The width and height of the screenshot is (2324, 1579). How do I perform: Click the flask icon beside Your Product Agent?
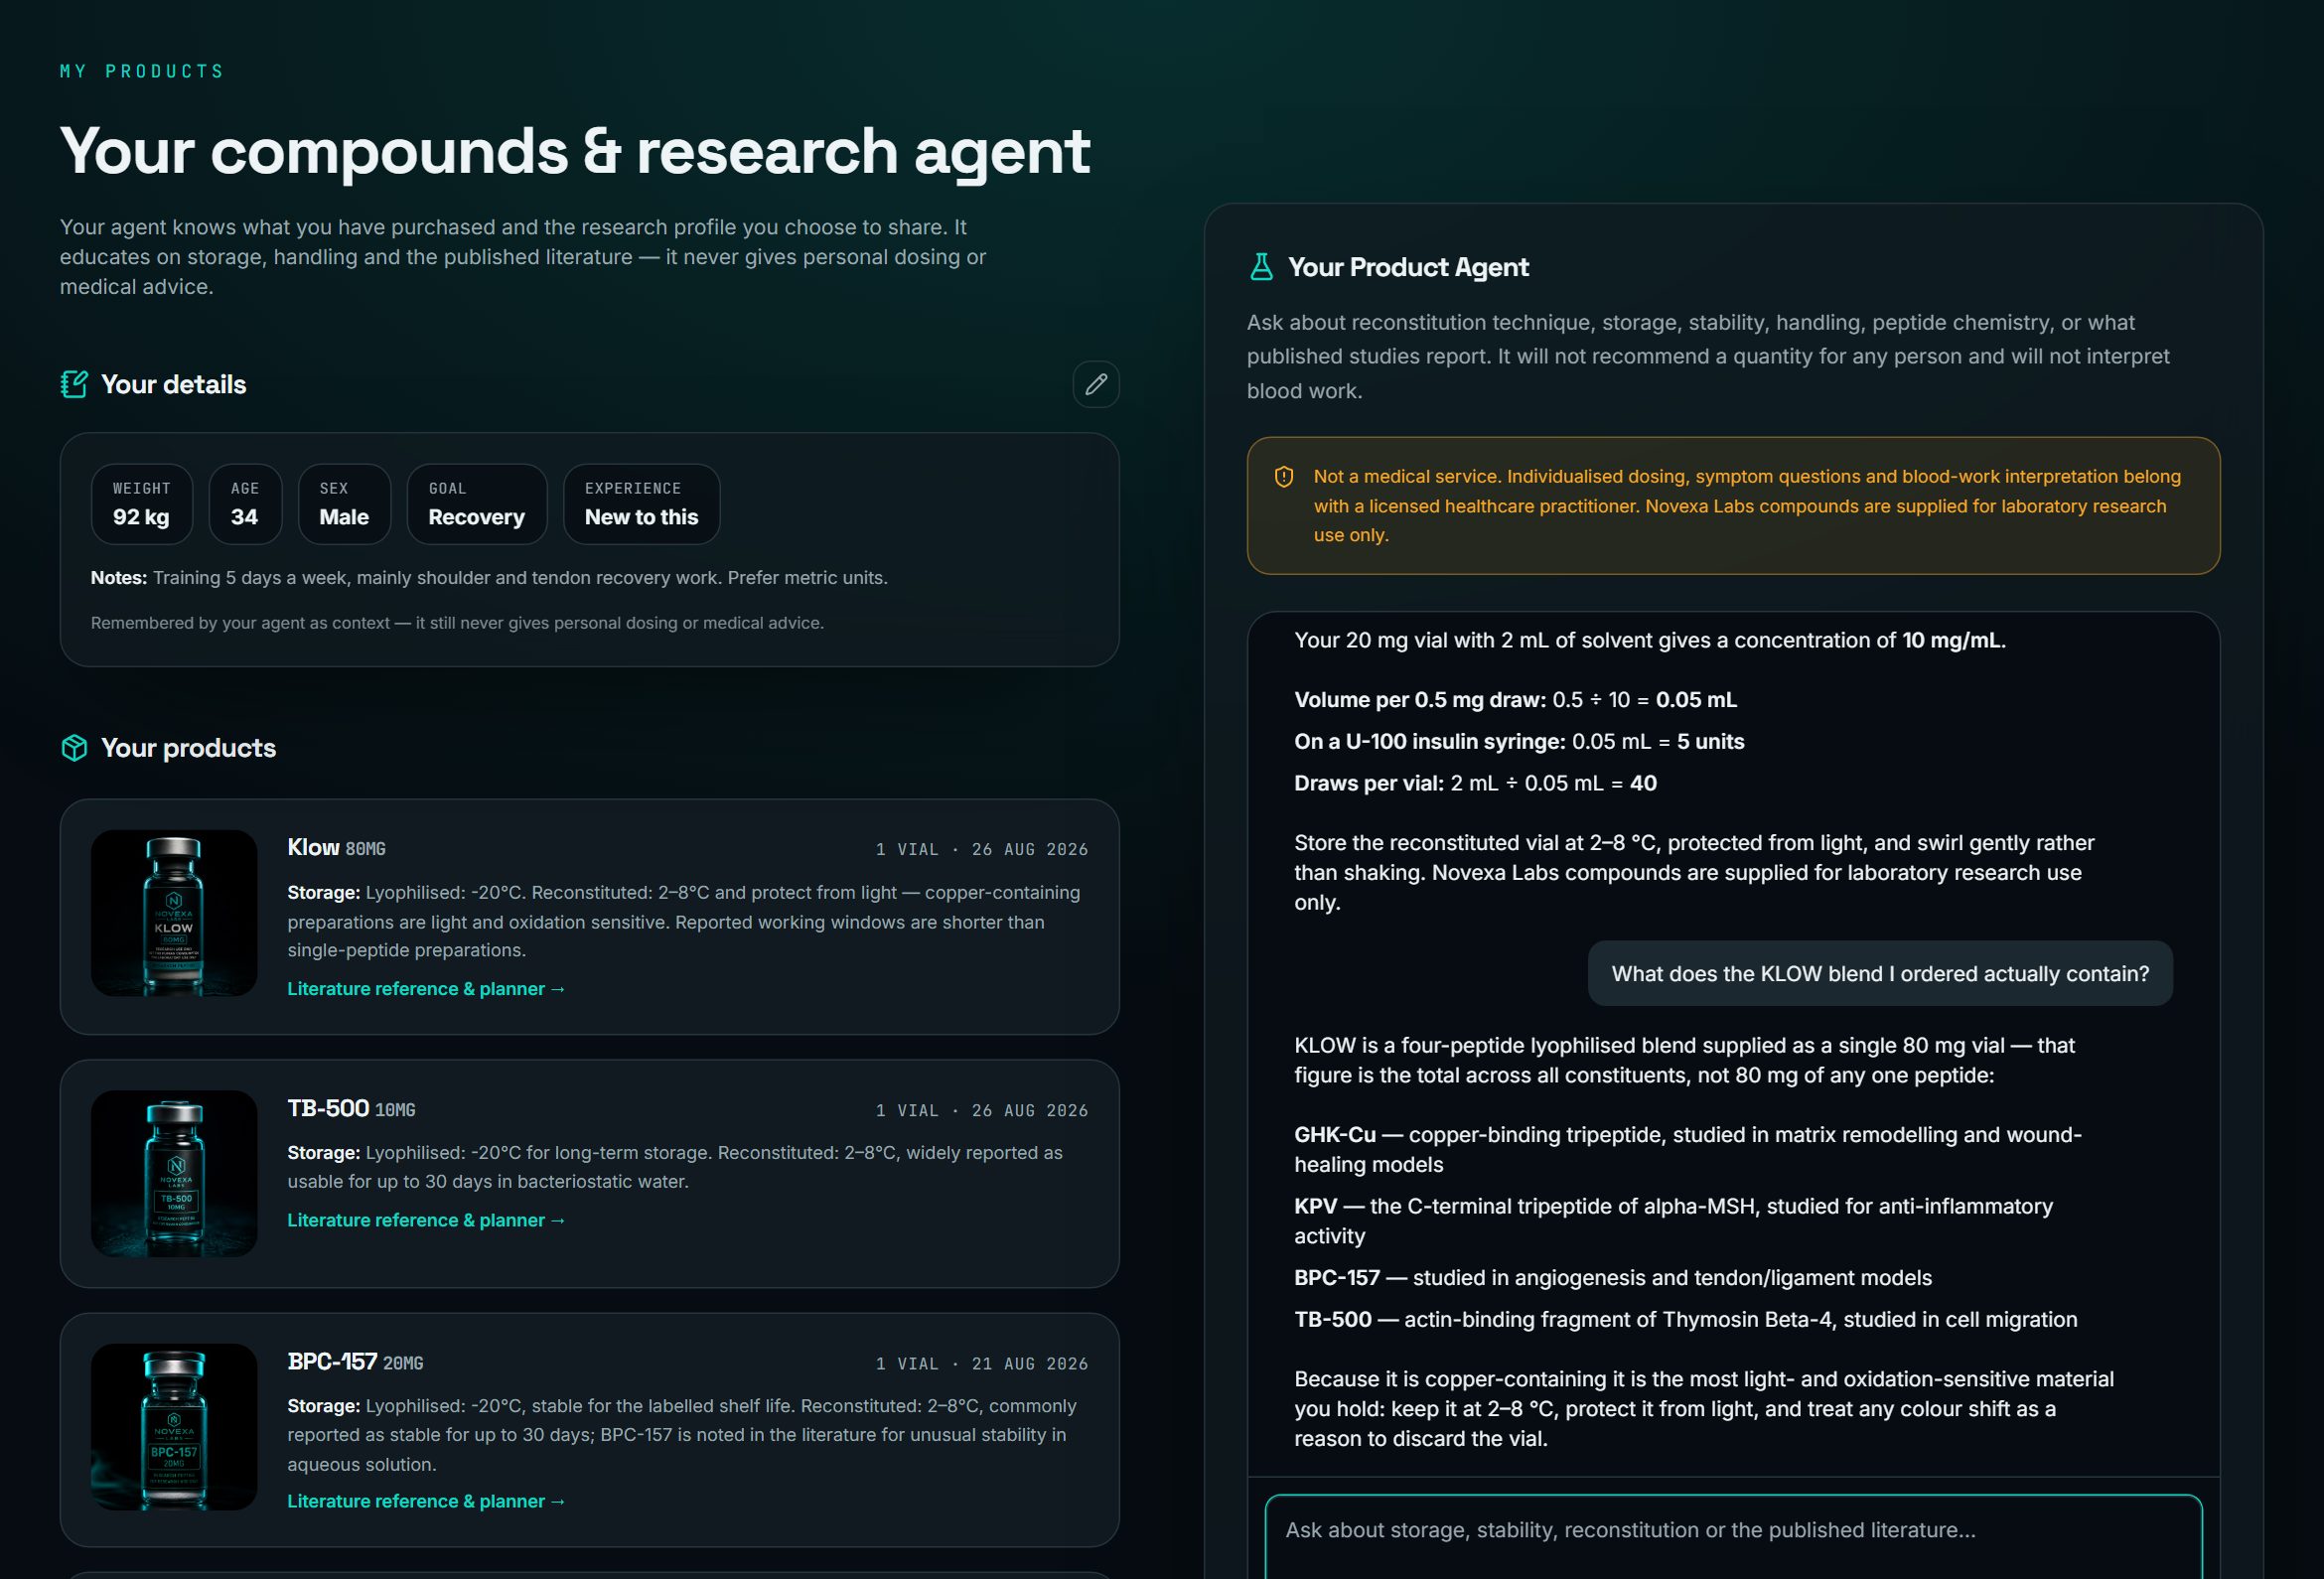coord(1261,267)
